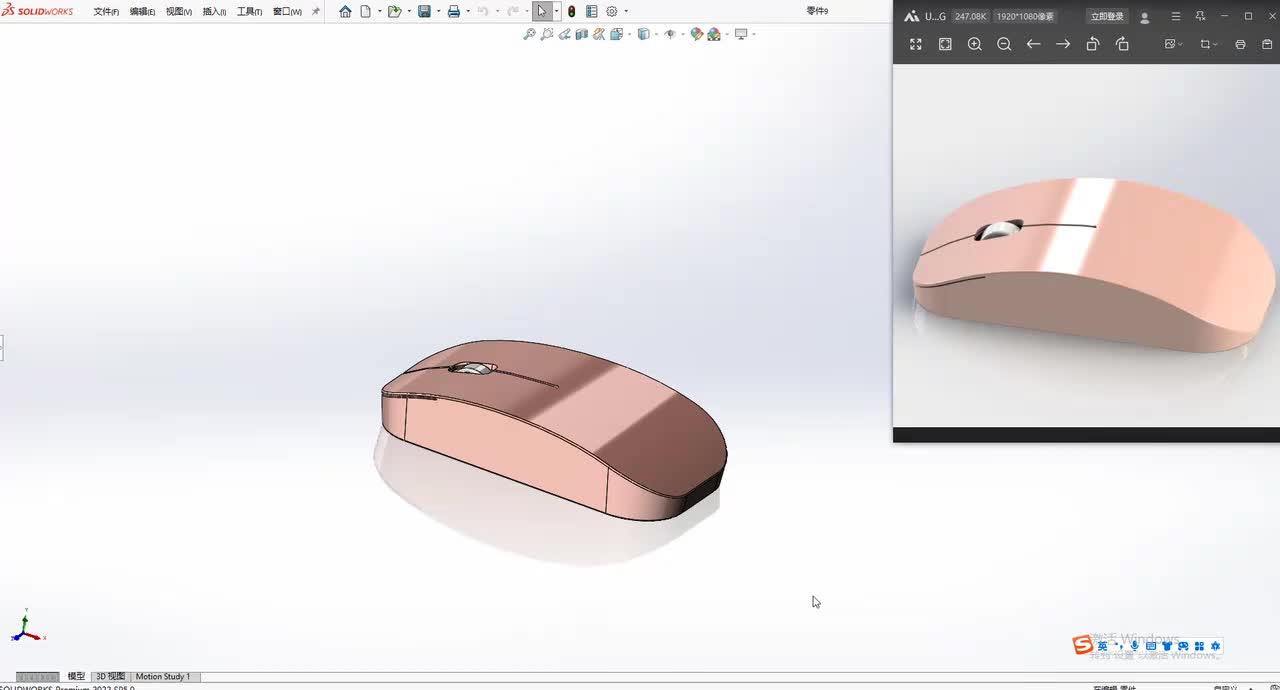The image size is (1280, 690).
Task: Select the Zoom to Area tool
Action: click(547, 34)
